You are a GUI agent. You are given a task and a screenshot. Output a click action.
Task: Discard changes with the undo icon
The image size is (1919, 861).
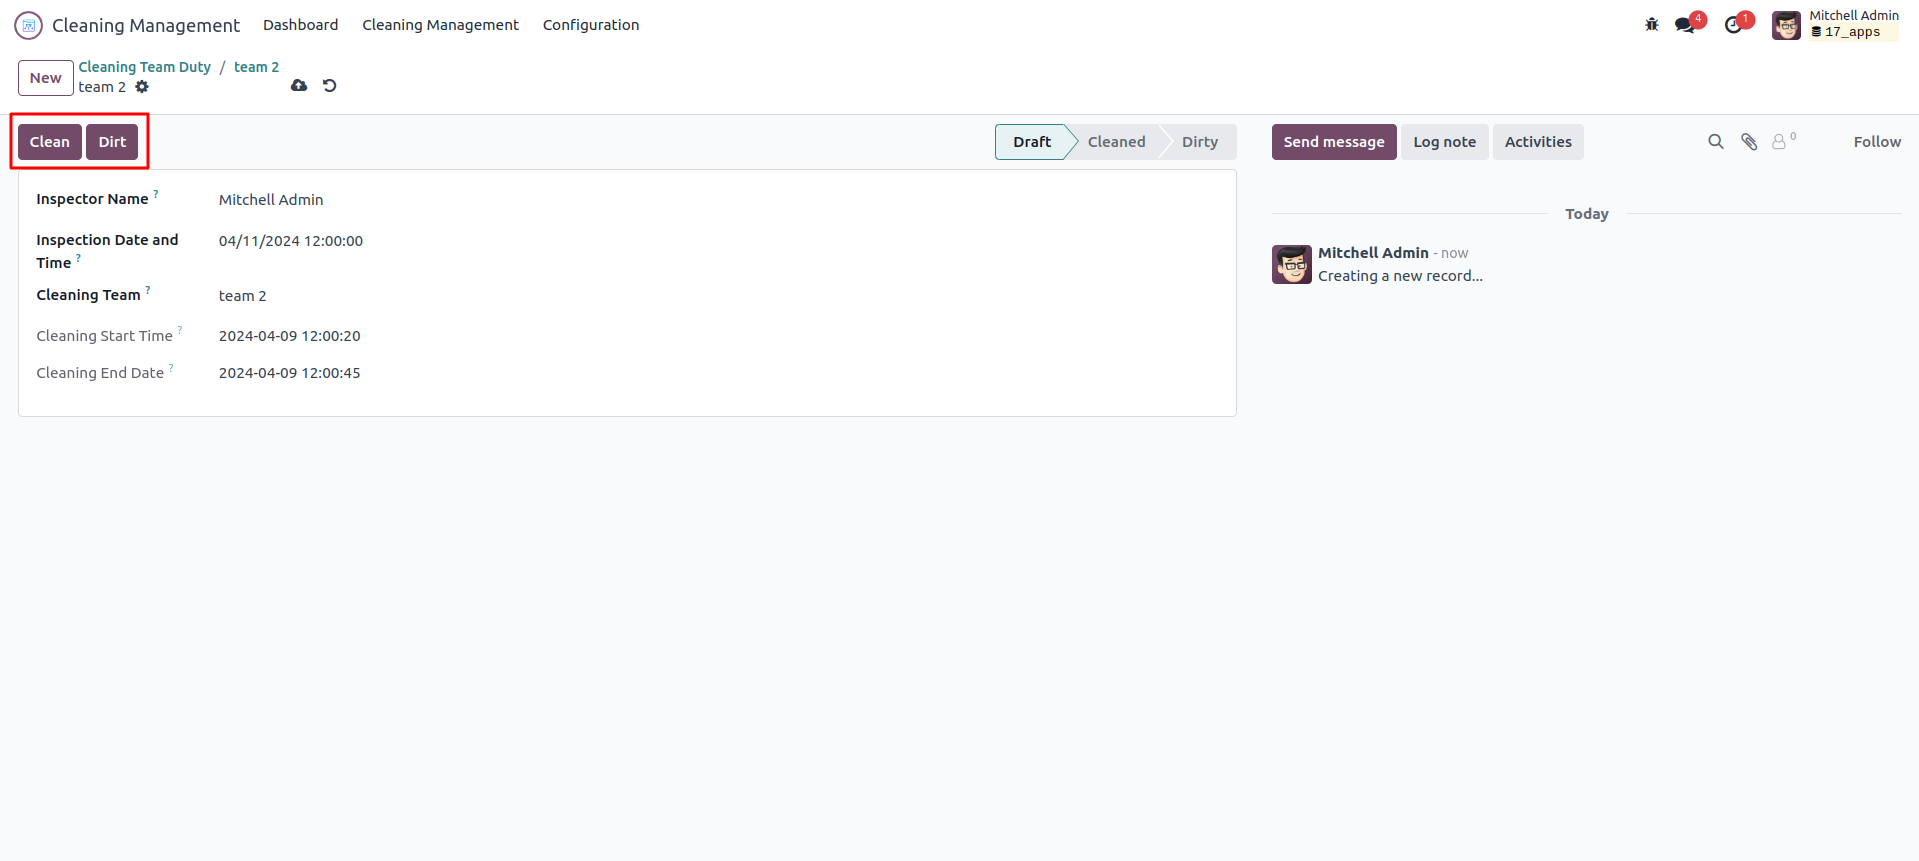pyautogui.click(x=329, y=86)
